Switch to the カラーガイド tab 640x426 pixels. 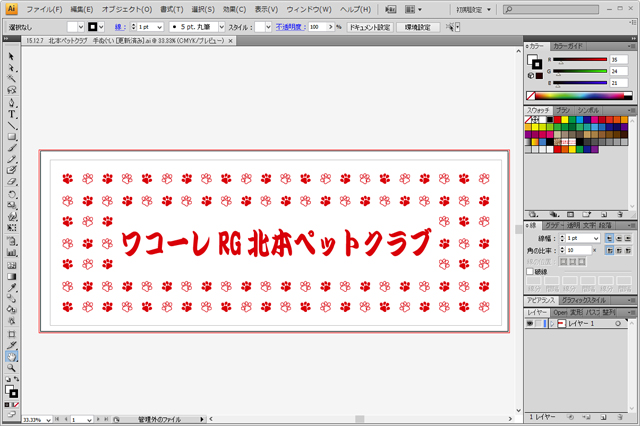pos(569,46)
